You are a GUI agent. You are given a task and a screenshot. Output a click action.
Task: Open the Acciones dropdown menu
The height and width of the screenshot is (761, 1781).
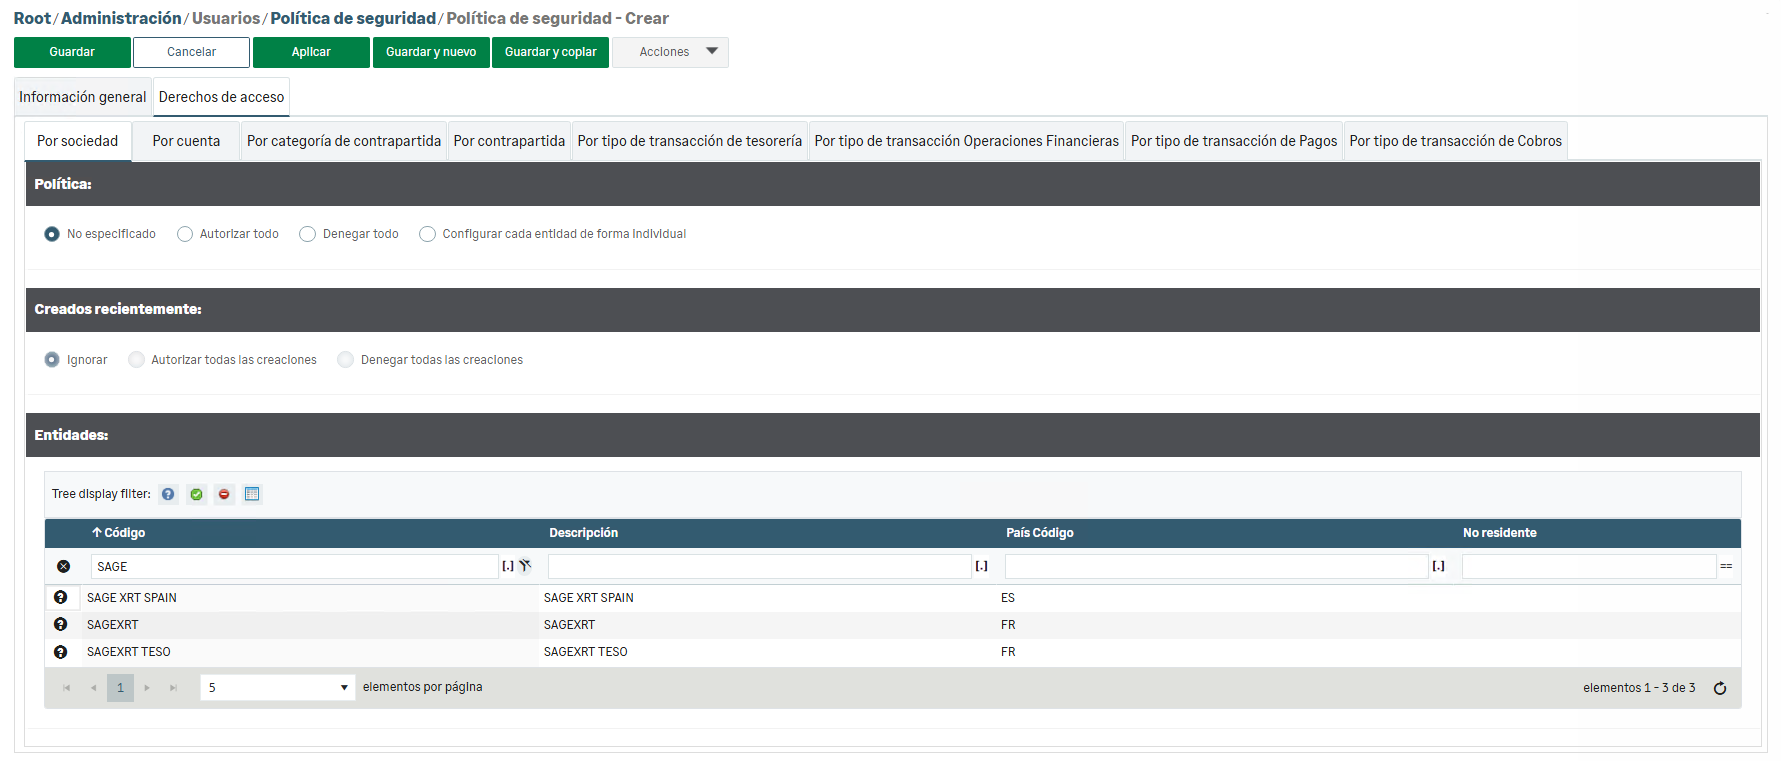tap(670, 52)
